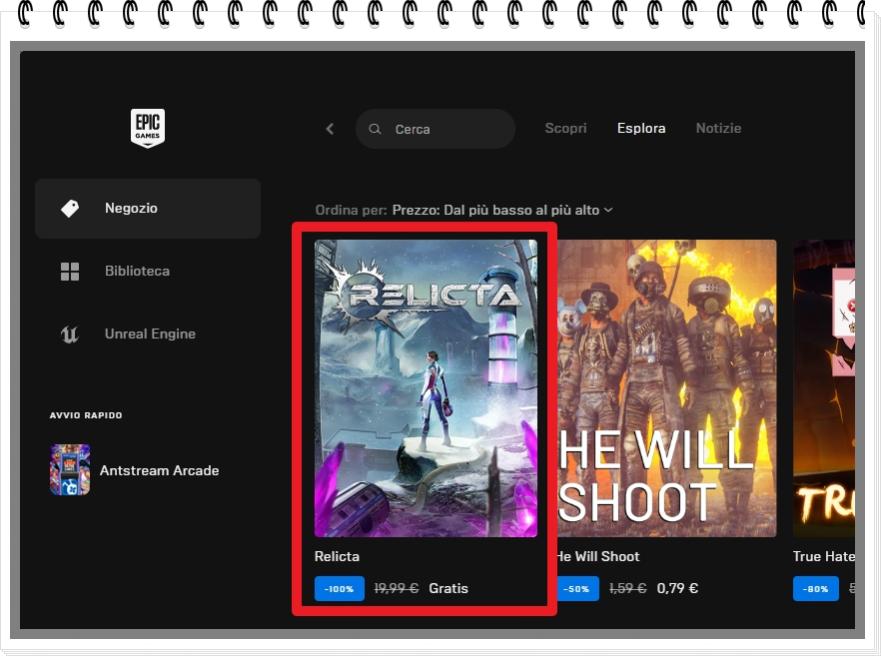
Task: Click the Epic Games logo
Action: coord(147,128)
